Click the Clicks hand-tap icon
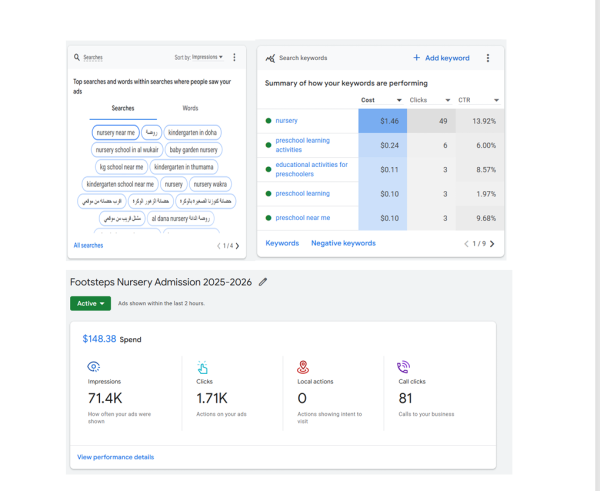The image size is (600, 491). (x=202, y=367)
